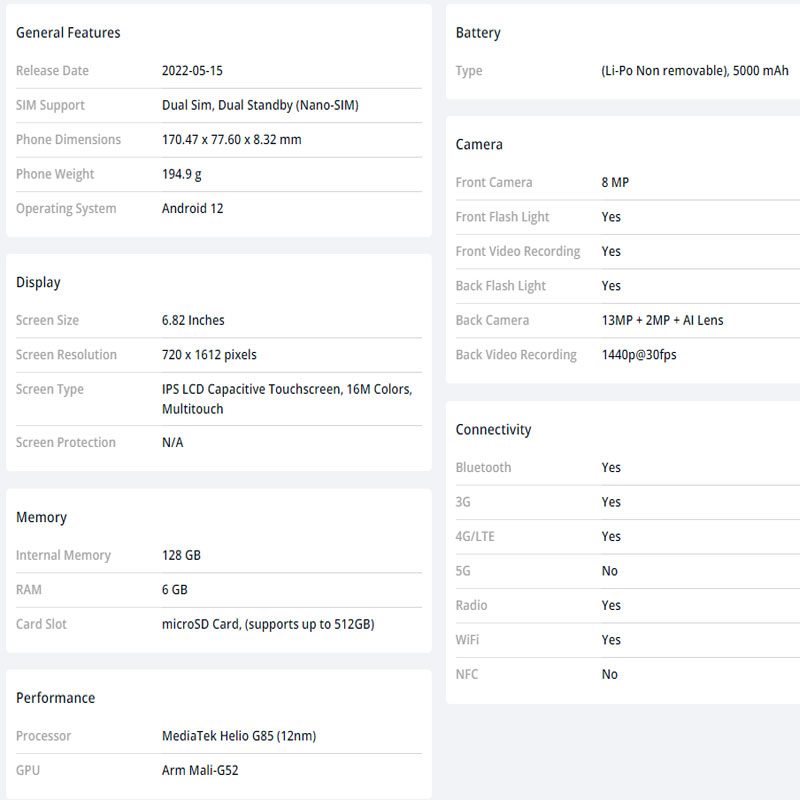Click the Battery section heading
The width and height of the screenshot is (800, 800).
pos(478,33)
